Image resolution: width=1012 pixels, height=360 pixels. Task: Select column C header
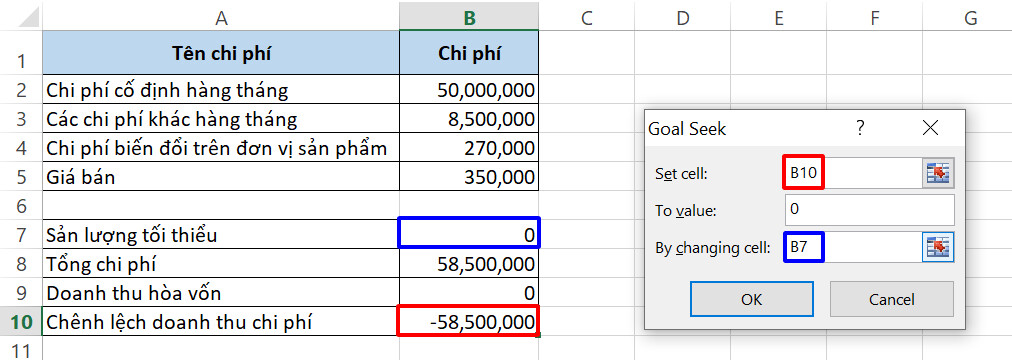click(x=586, y=18)
